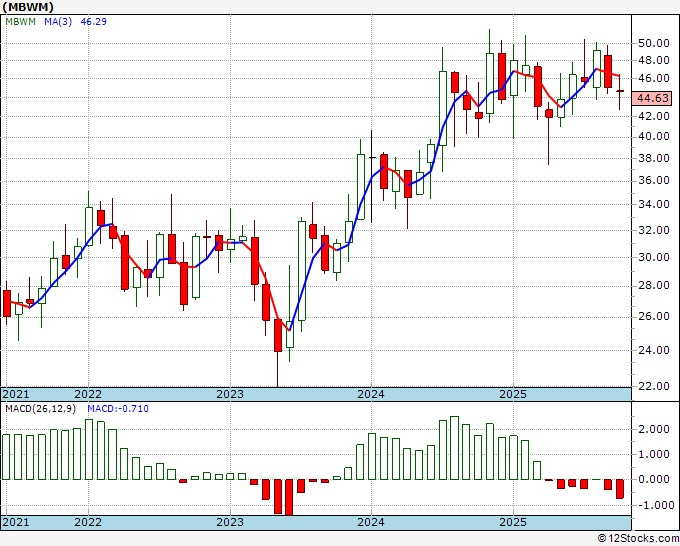680x546 pixels.
Task: Select 2025 on the price chart timeline
Action: [512, 394]
